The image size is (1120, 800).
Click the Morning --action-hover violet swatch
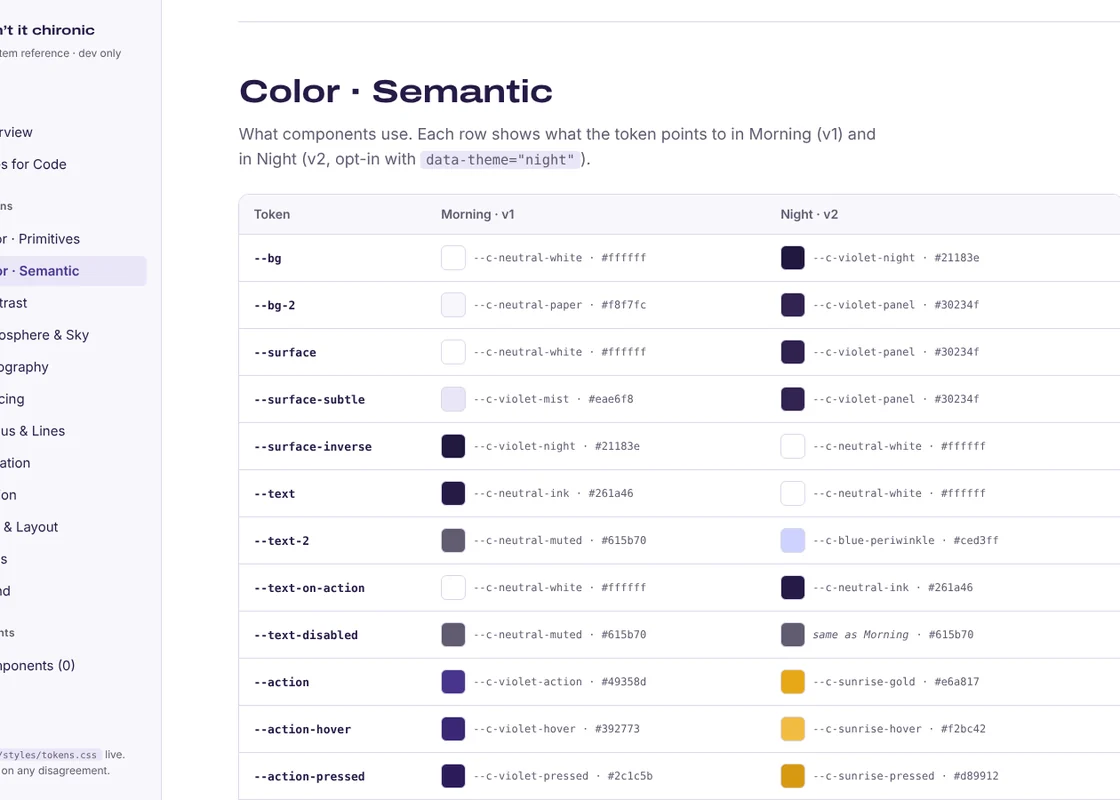coord(453,729)
